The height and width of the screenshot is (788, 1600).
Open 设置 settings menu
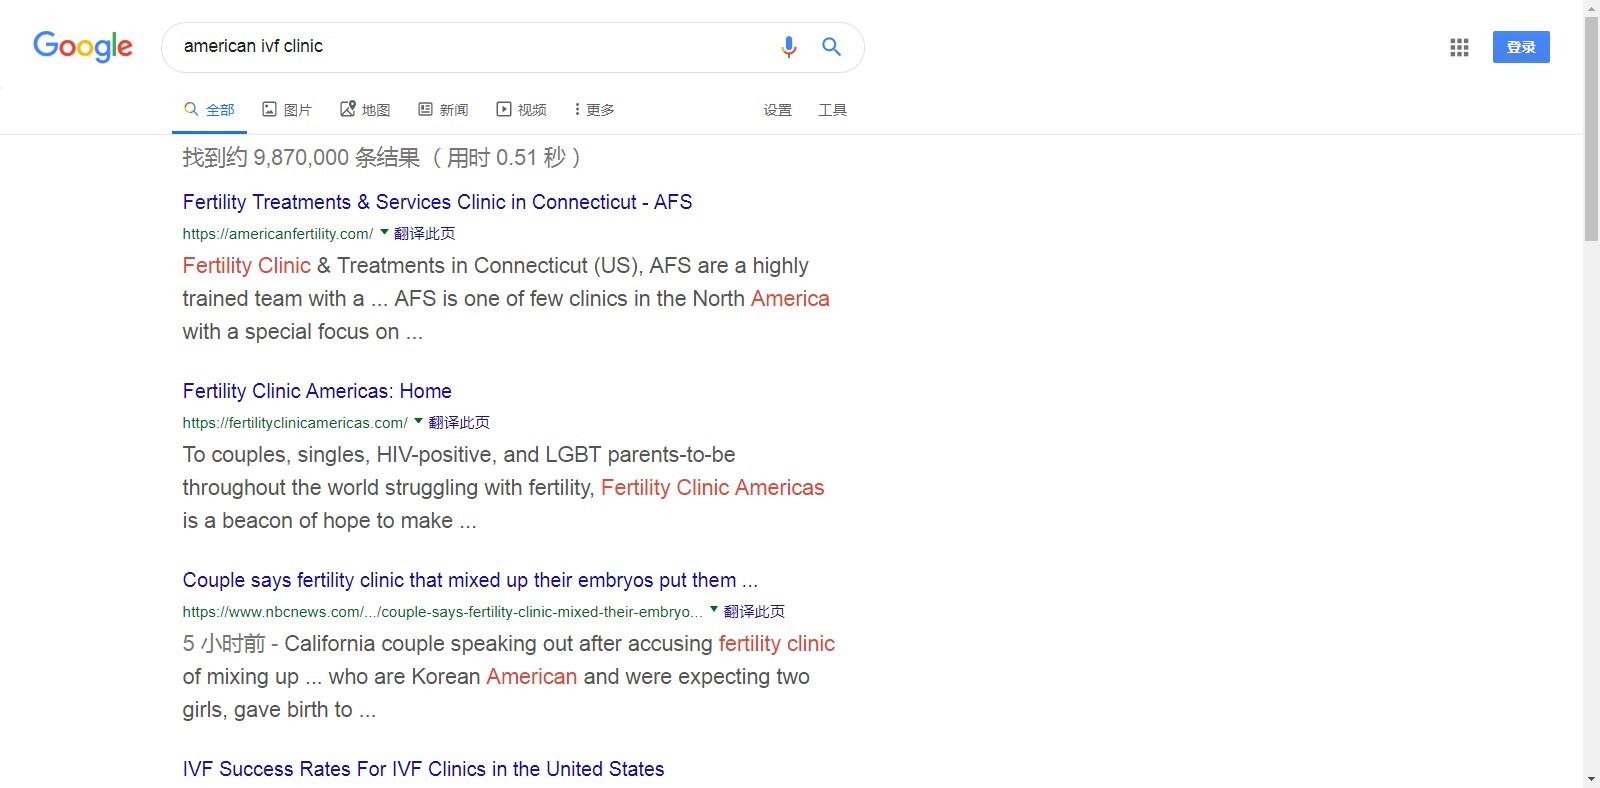point(778,110)
